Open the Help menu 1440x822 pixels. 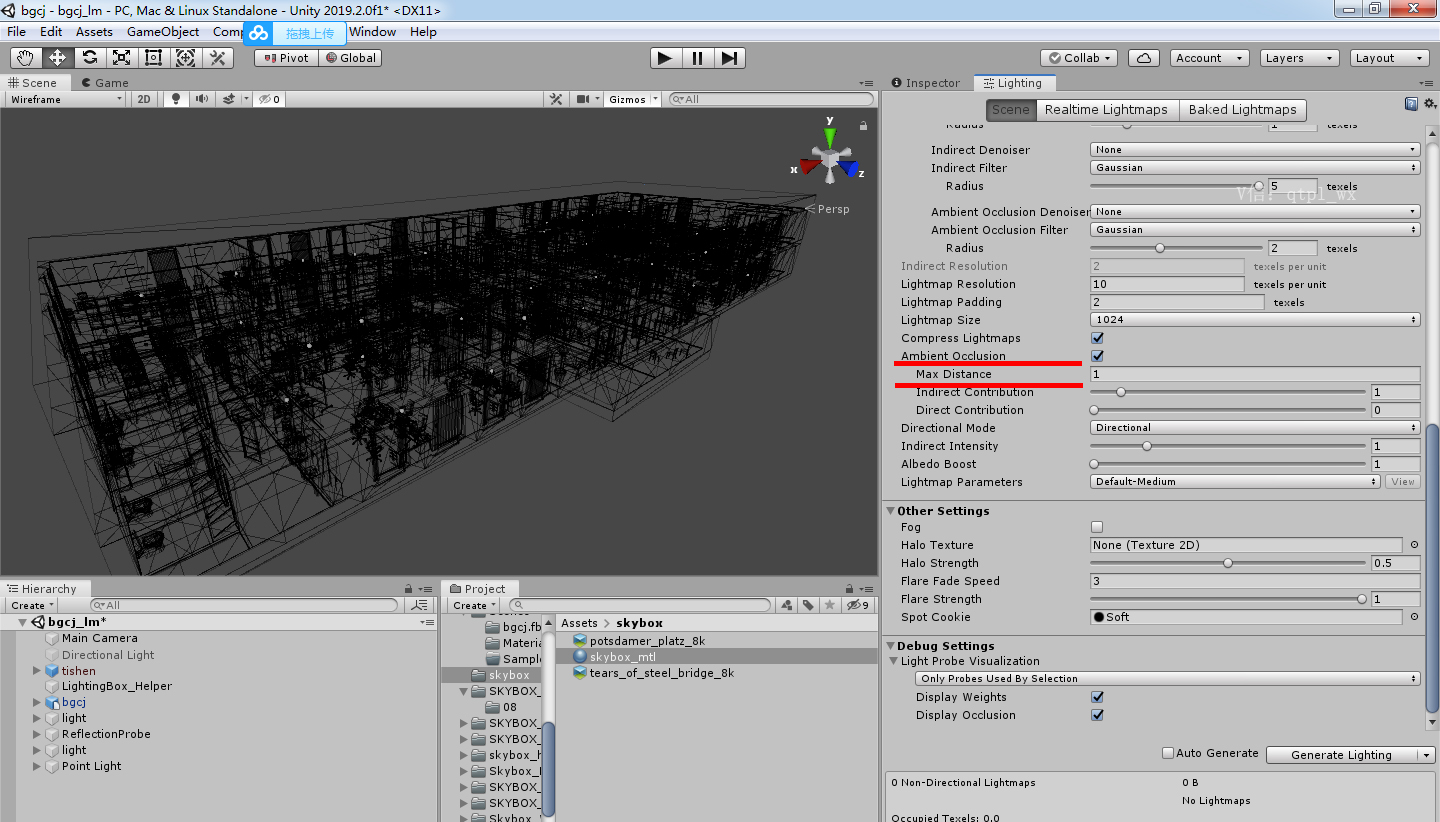pyautogui.click(x=423, y=32)
